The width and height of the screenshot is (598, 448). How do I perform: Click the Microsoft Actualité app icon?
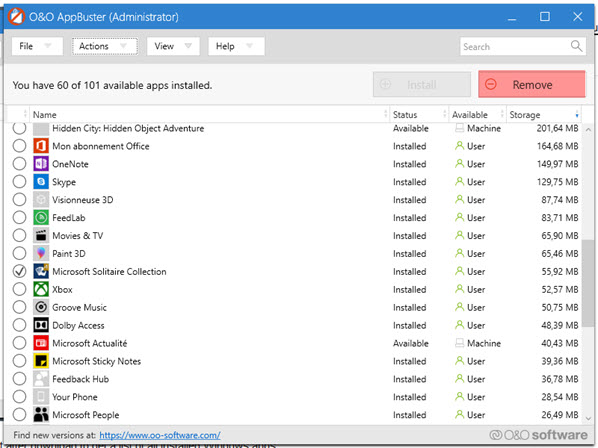(x=41, y=343)
